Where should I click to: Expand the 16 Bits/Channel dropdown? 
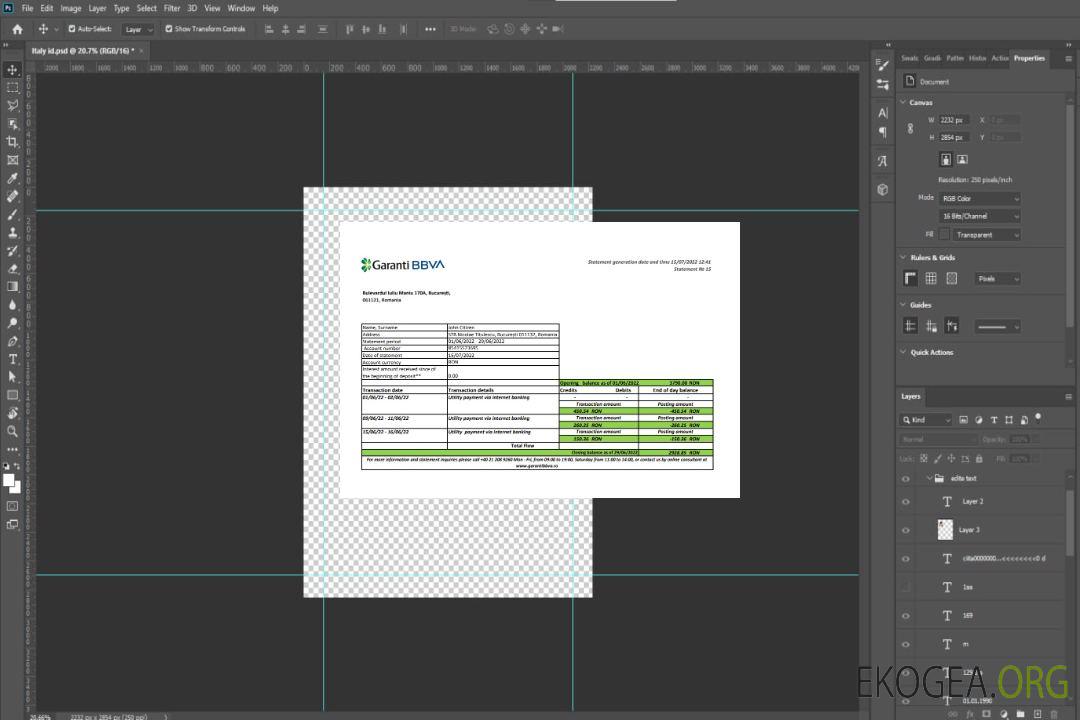point(979,216)
